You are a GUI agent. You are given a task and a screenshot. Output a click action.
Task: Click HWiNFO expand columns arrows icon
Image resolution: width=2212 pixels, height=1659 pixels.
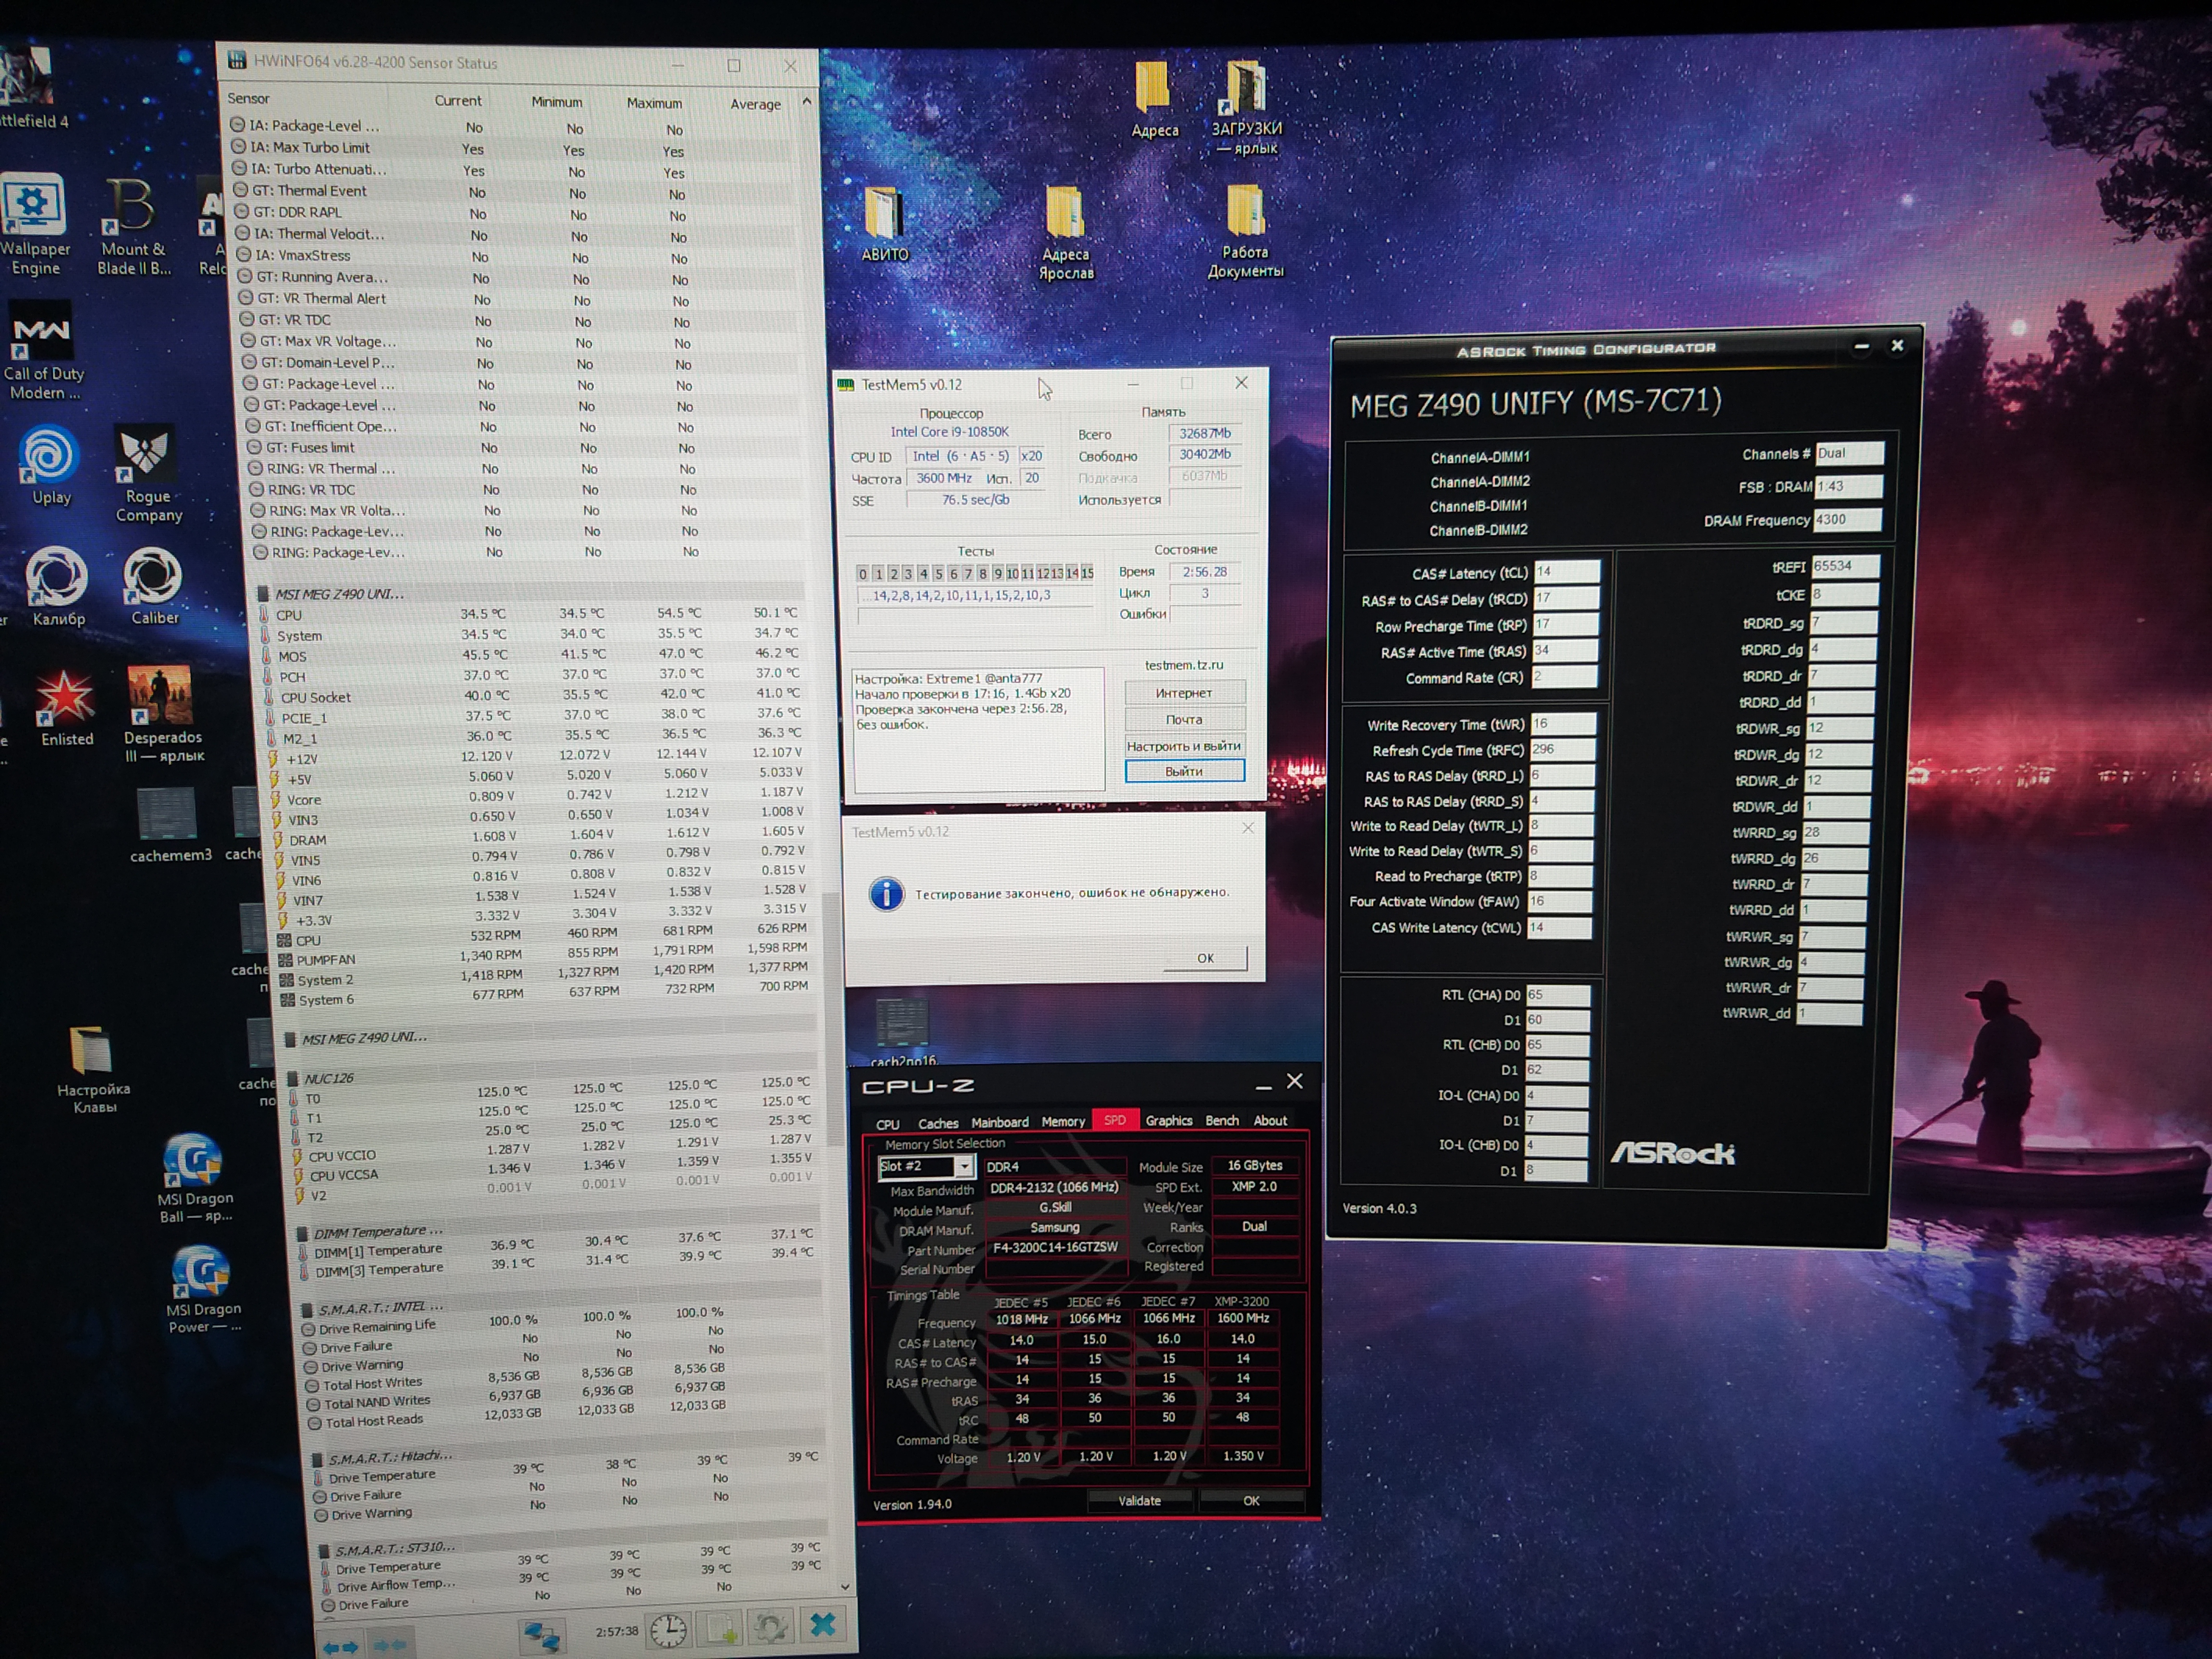341,1646
